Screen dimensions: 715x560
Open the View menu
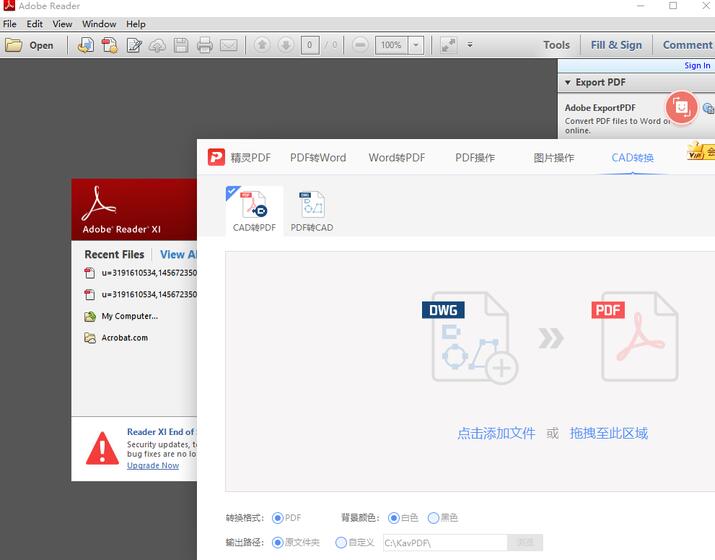[x=62, y=24]
